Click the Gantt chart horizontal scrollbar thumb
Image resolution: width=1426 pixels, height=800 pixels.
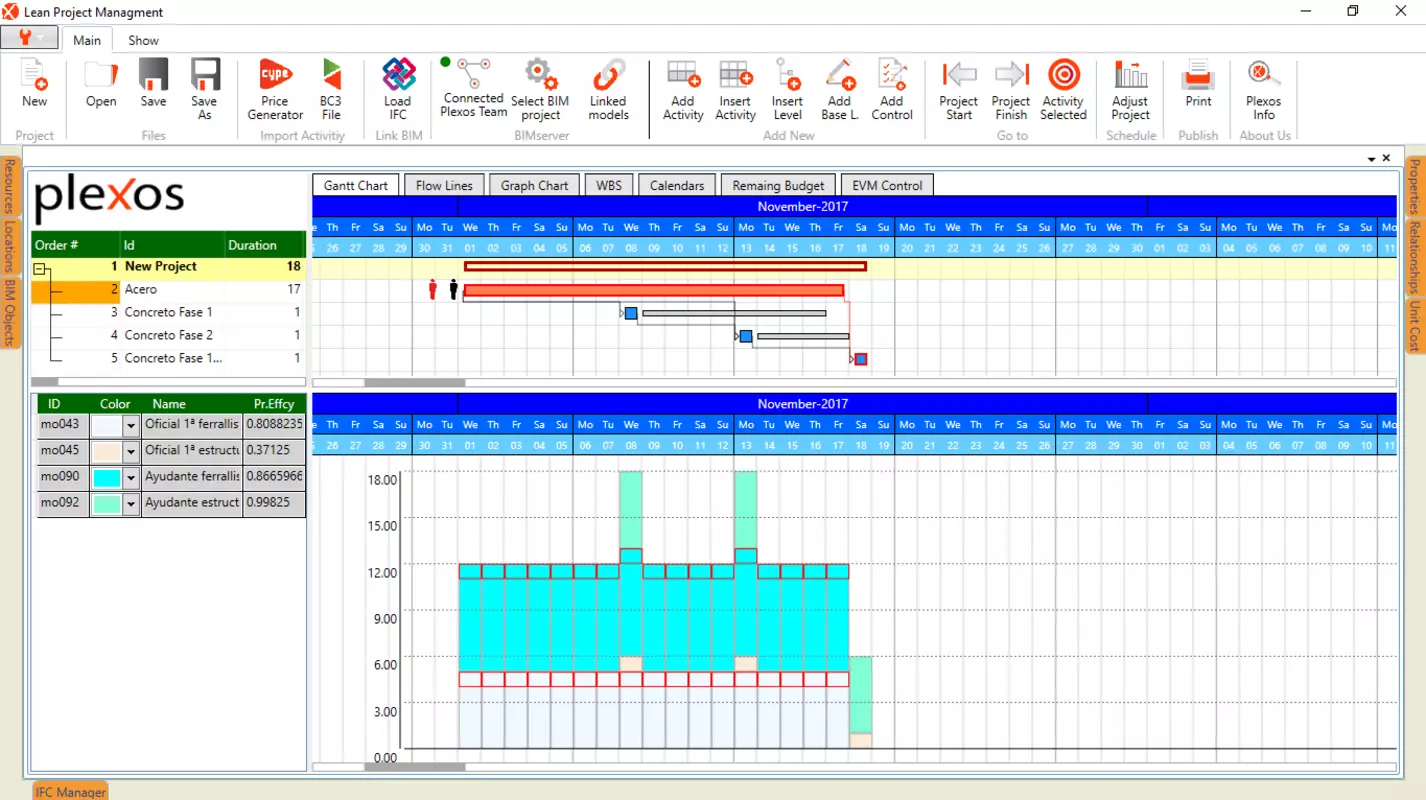pyautogui.click(x=415, y=382)
